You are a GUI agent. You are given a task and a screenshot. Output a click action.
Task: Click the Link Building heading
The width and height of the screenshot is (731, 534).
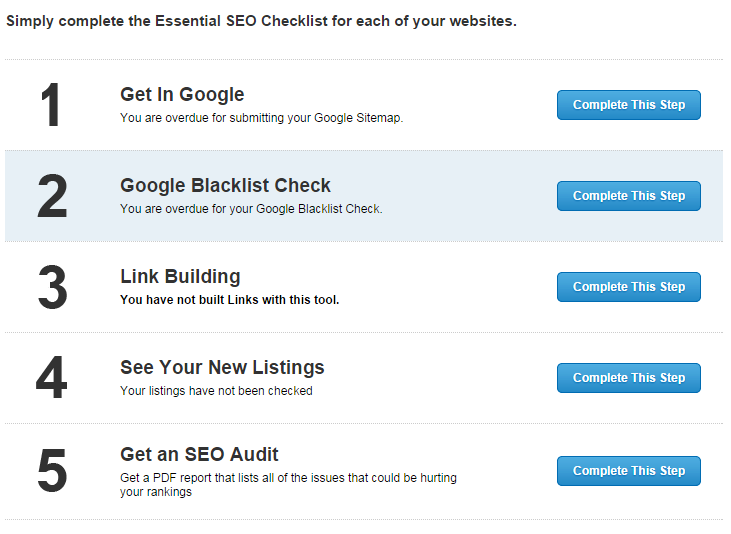[180, 277]
